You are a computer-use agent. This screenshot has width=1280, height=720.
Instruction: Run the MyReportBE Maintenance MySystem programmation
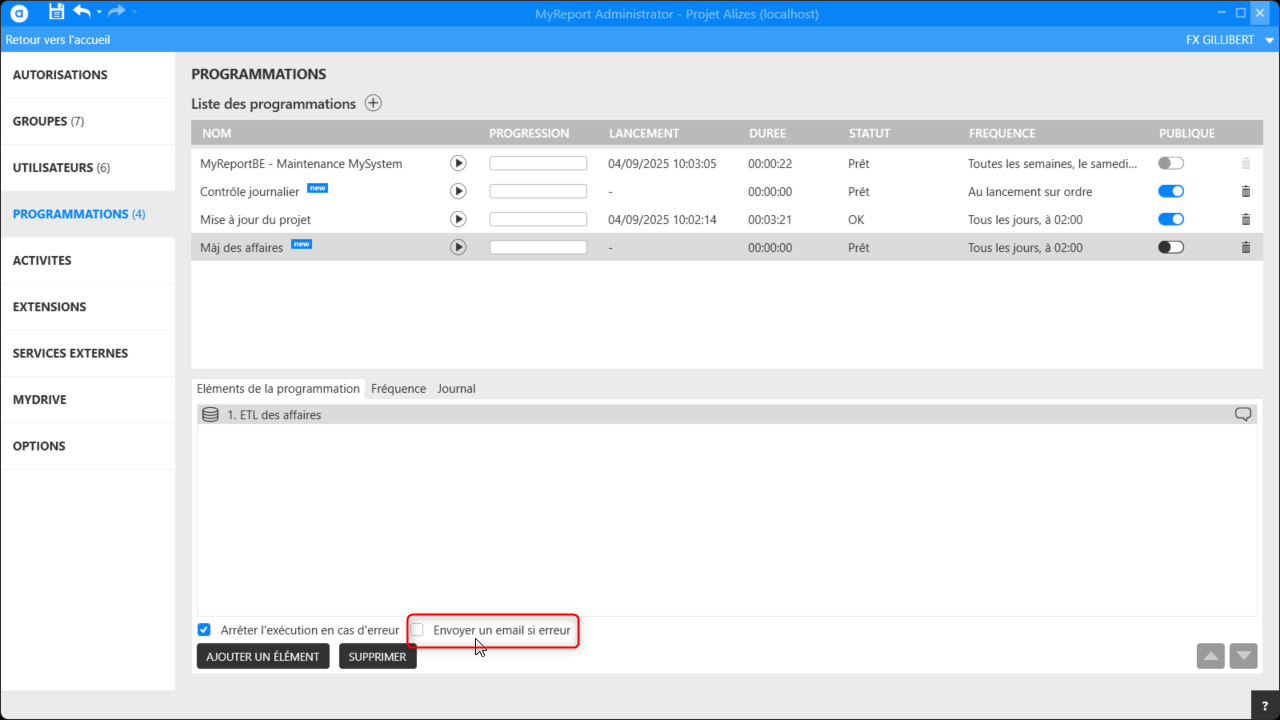pos(458,163)
